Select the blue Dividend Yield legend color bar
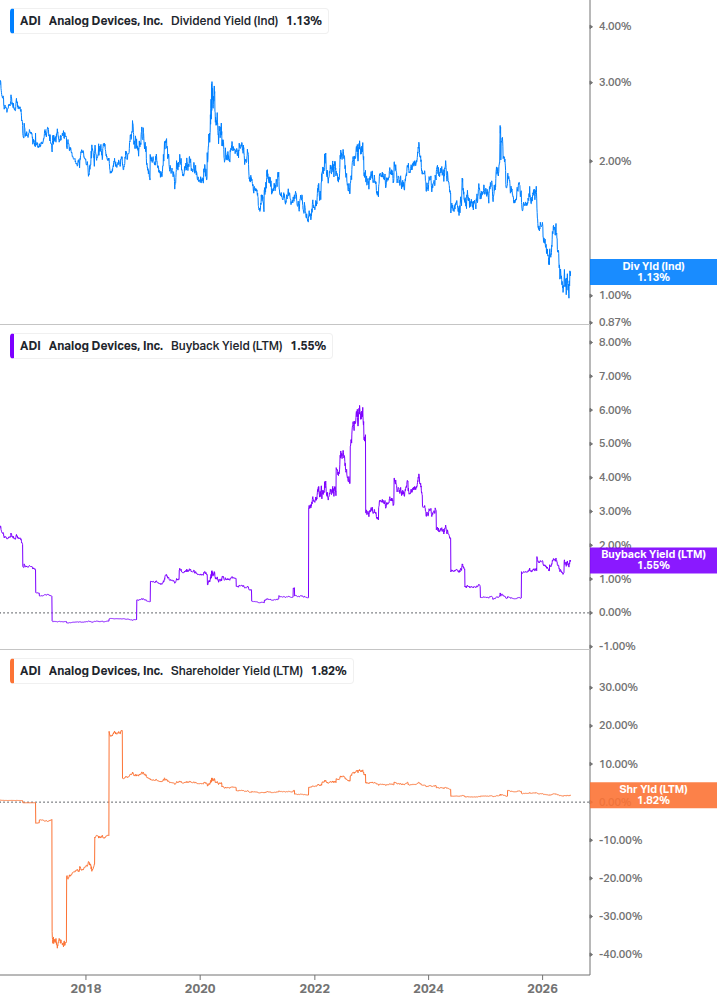 [x=12, y=21]
